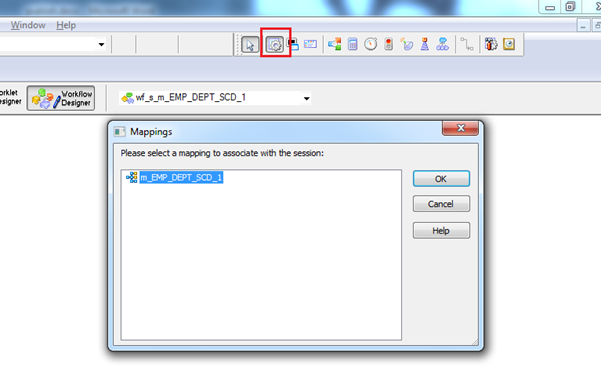Viewport: 601px width, 375px height.
Task: Click the gear-figure icon beside link tool
Action: 491,44
